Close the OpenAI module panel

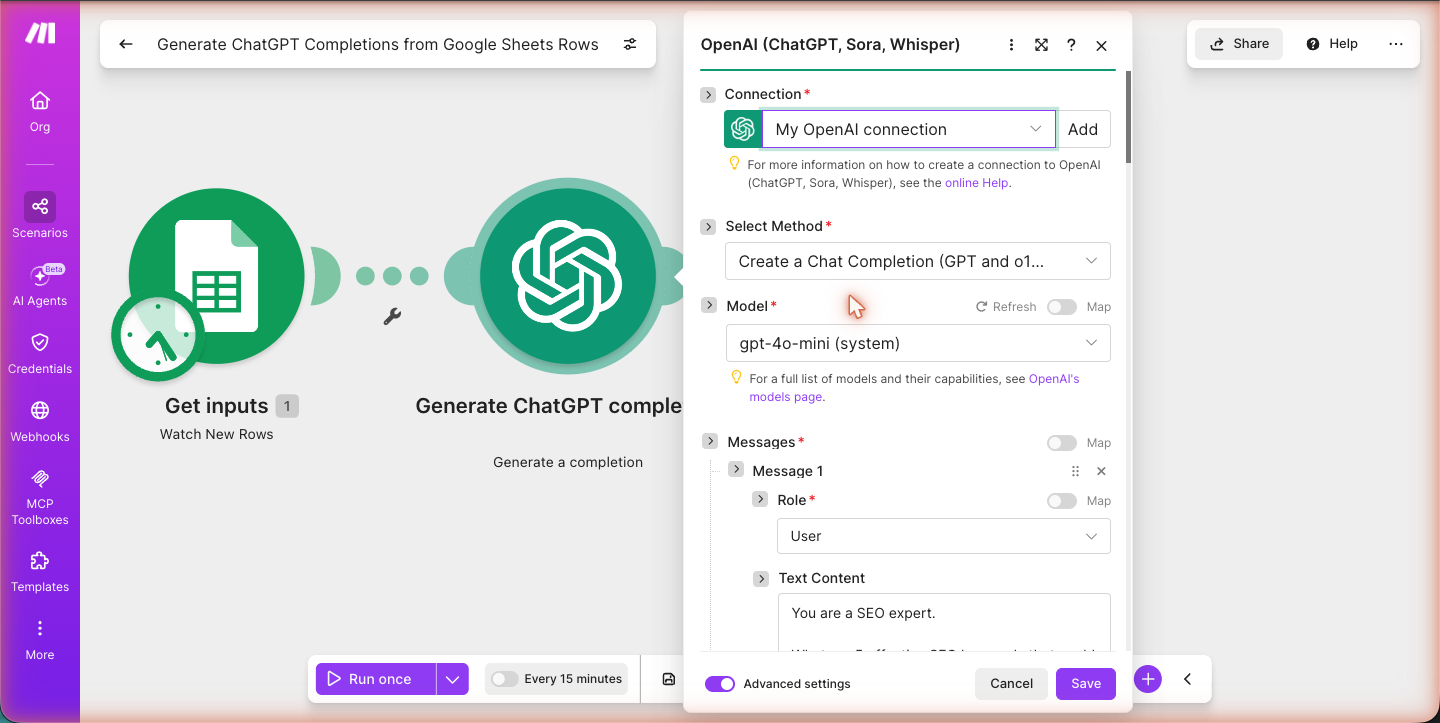1101,45
